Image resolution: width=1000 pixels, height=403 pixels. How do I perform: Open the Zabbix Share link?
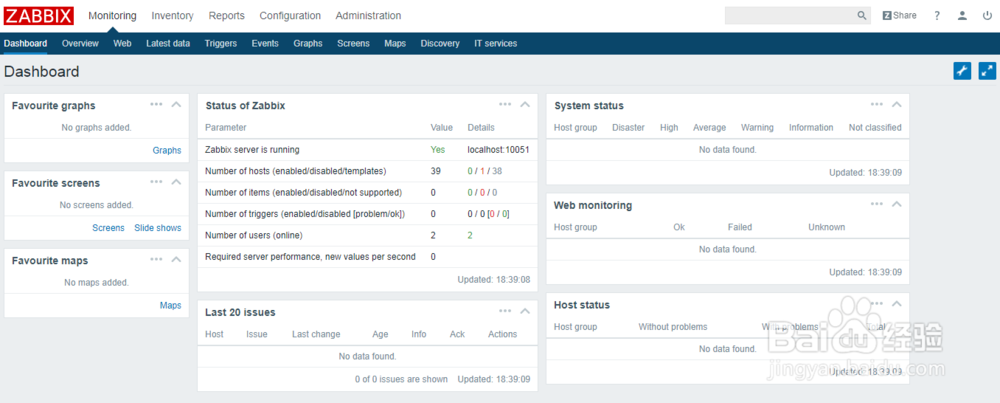899,16
